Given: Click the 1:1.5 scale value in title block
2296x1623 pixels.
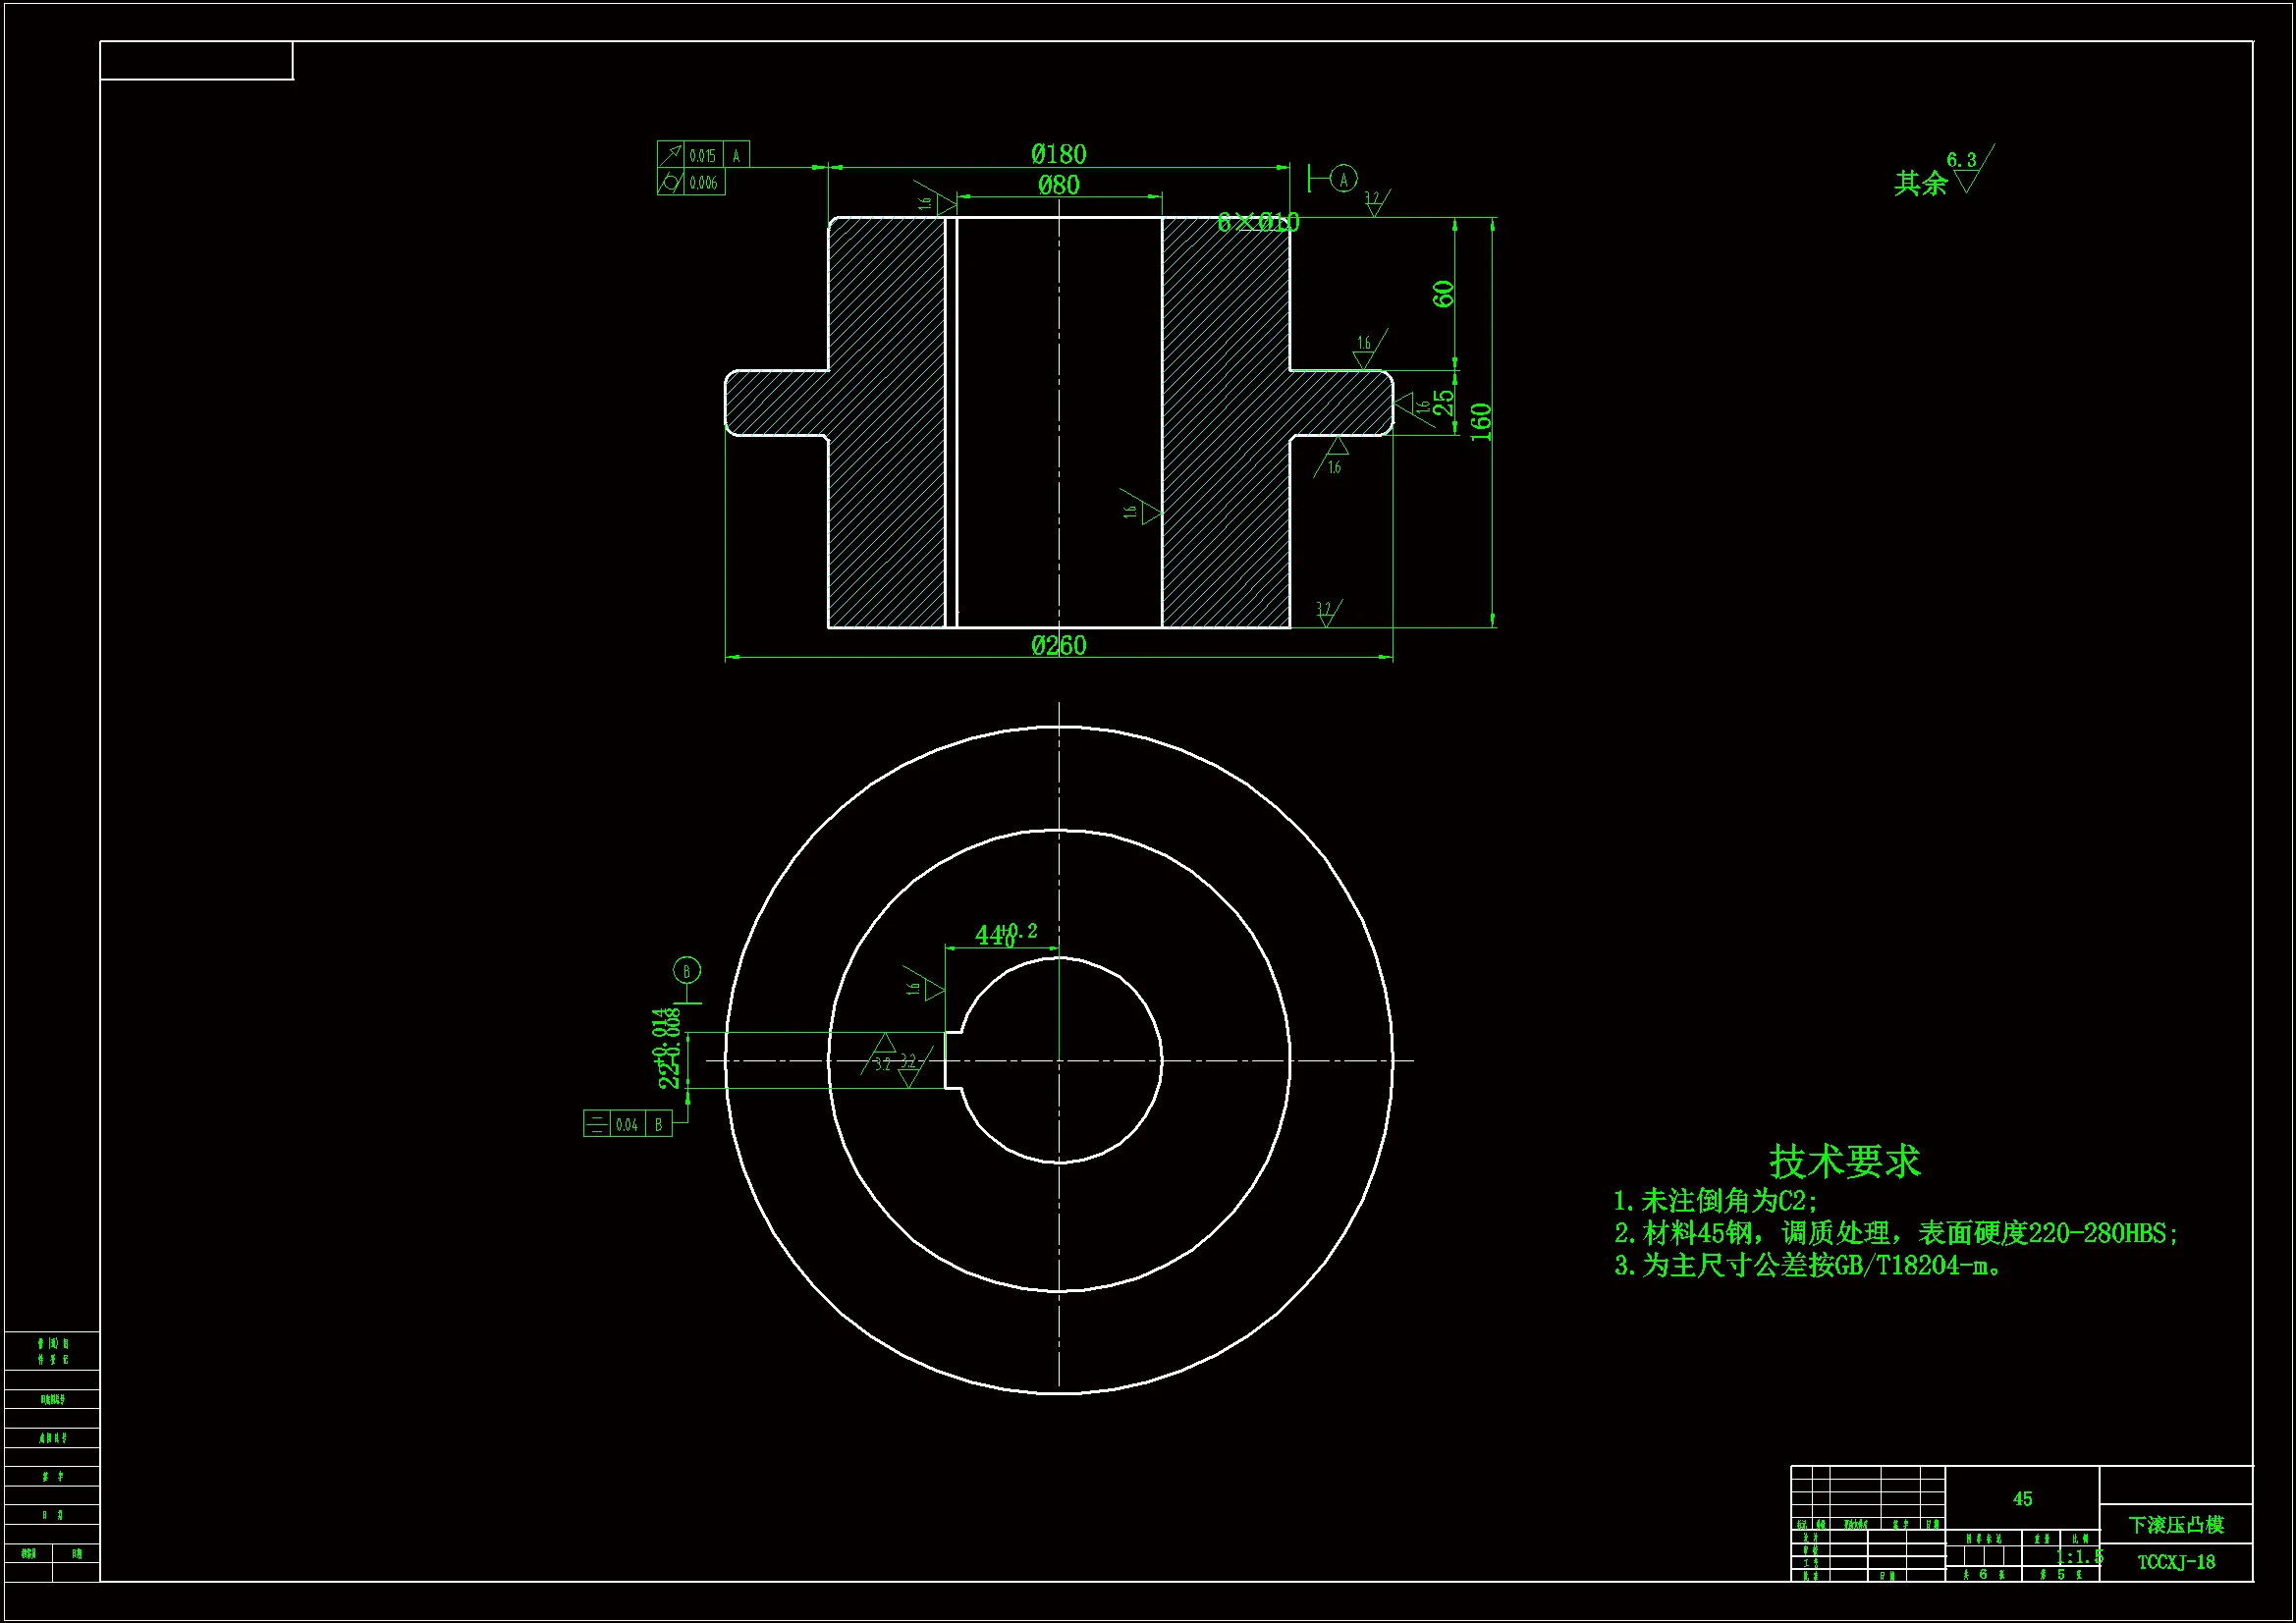Looking at the screenshot, I should pyautogui.click(x=2079, y=1556).
